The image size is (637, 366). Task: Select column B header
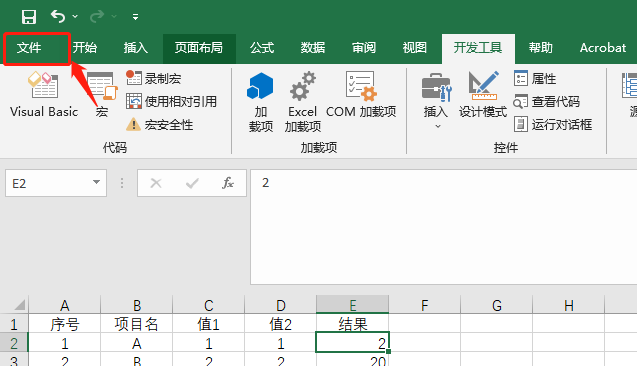[x=136, y=305]
